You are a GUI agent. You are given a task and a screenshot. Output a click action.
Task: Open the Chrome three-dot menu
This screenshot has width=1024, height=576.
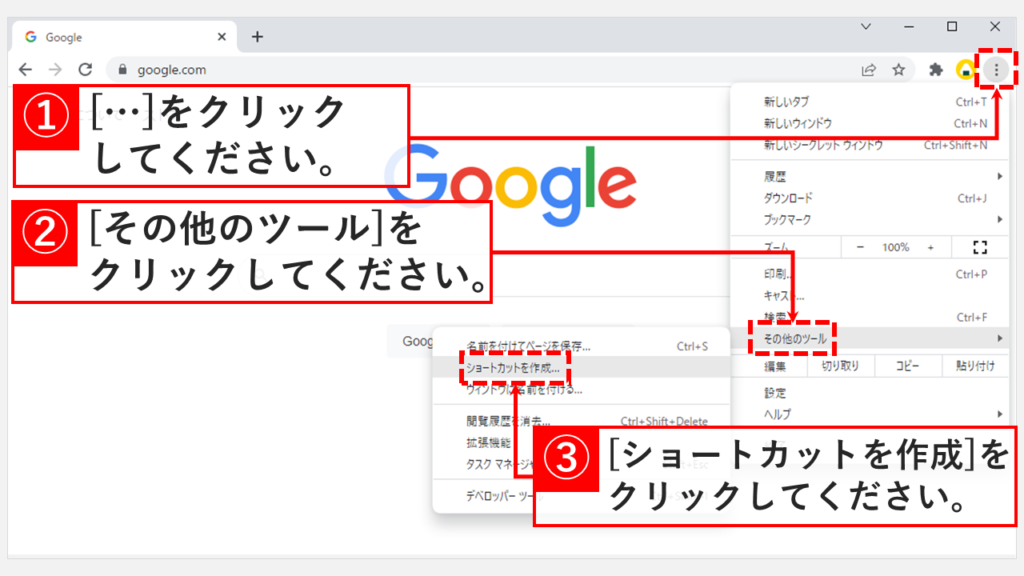996,69
